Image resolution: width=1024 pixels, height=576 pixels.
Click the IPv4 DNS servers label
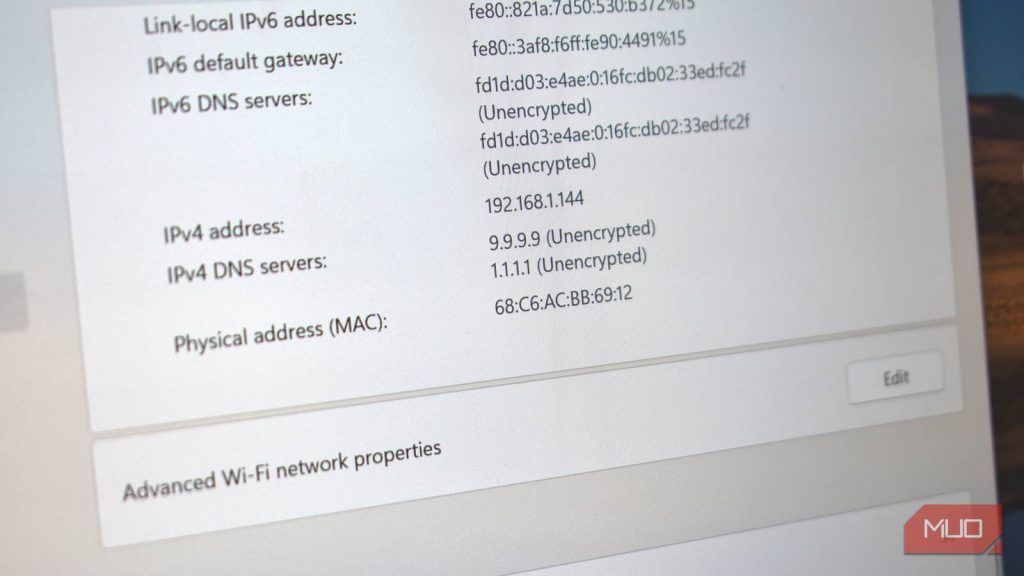coord(246,268)
